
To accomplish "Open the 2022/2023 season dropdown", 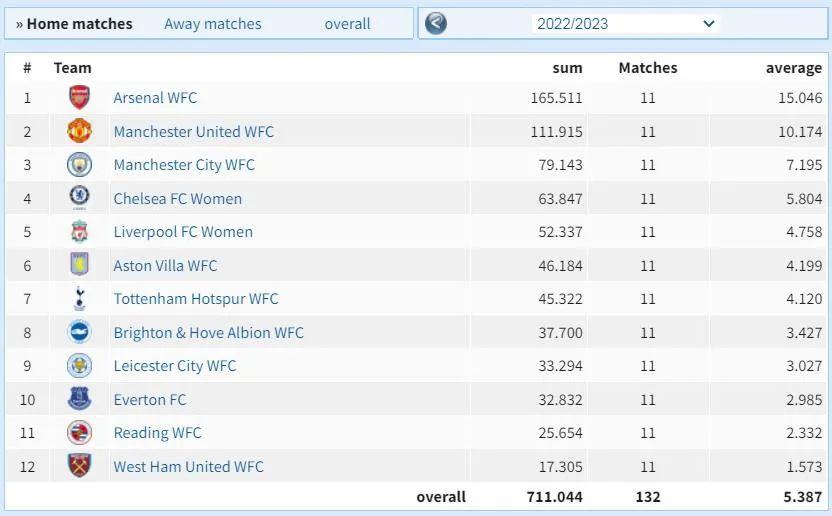I will (625, 23).
